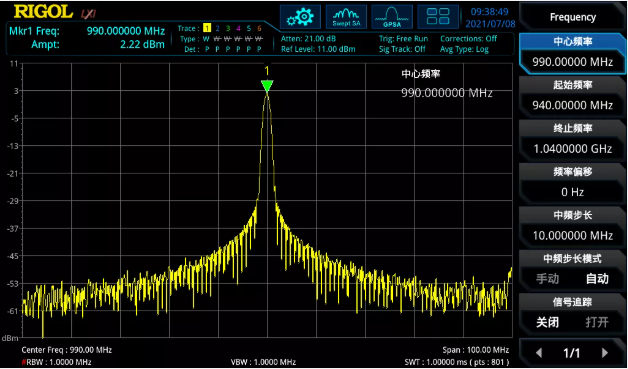The image size is (628, 369).
Task: Set CF step mode to 手动
Action: (547, 279)
